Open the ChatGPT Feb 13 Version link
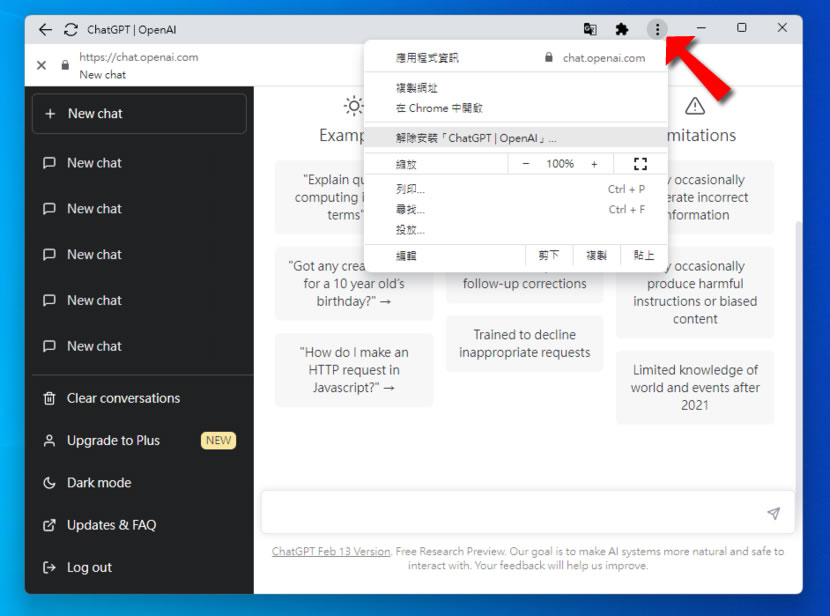830x616 pixels. [x=331, y=551]
